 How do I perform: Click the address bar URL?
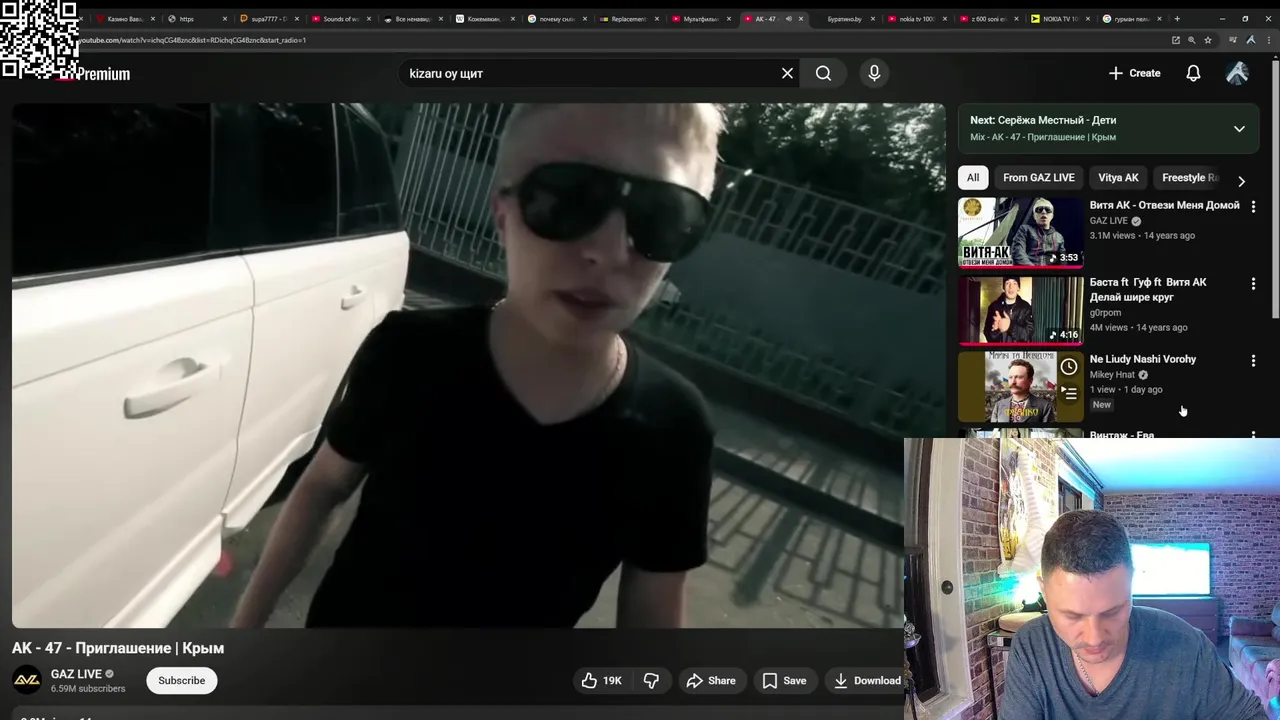(192, 40)
